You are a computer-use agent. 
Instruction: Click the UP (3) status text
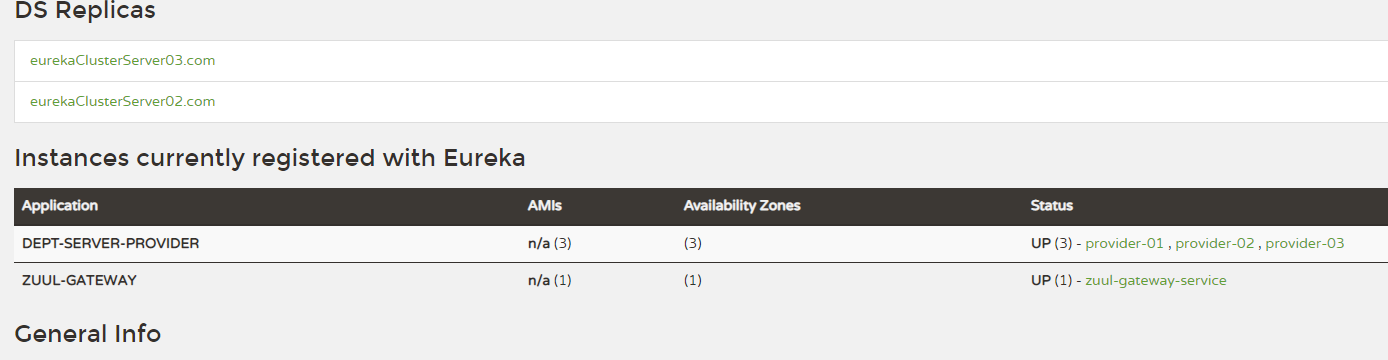[x=1051, y=243]
